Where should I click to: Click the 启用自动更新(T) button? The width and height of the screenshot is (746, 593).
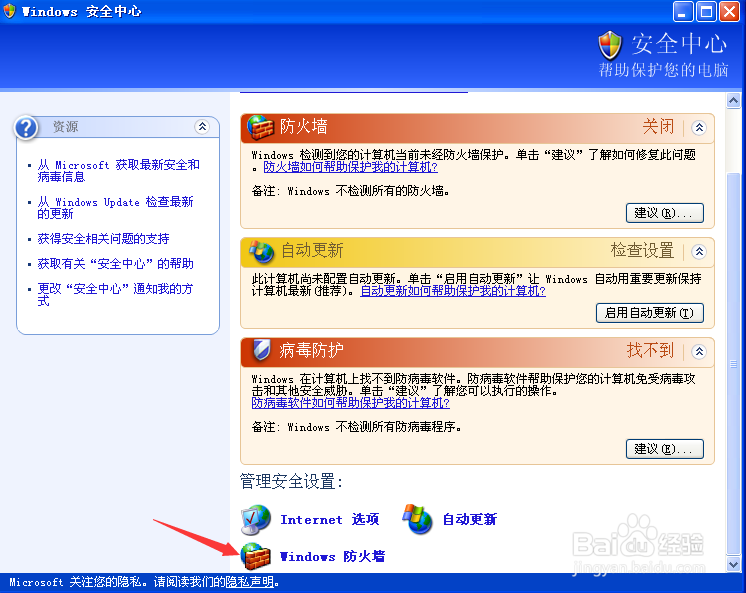649,313
